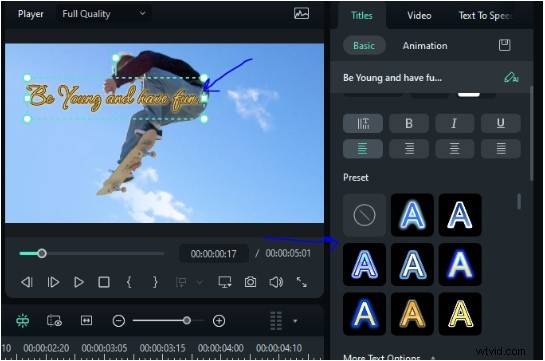Toggle the auto ripple timeline icon
This screenshot has height=361, width=545.
point(23,321)
